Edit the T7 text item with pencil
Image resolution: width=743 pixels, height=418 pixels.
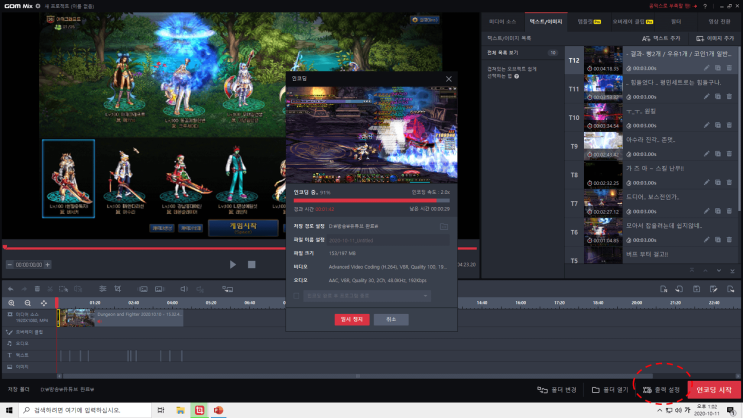tap(707, 211)
